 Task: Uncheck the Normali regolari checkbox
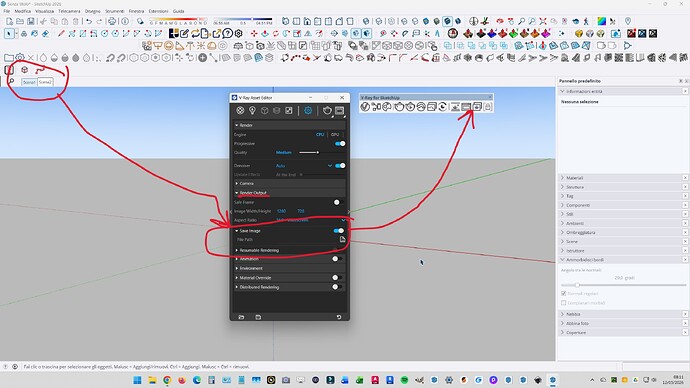coord(564,293)
